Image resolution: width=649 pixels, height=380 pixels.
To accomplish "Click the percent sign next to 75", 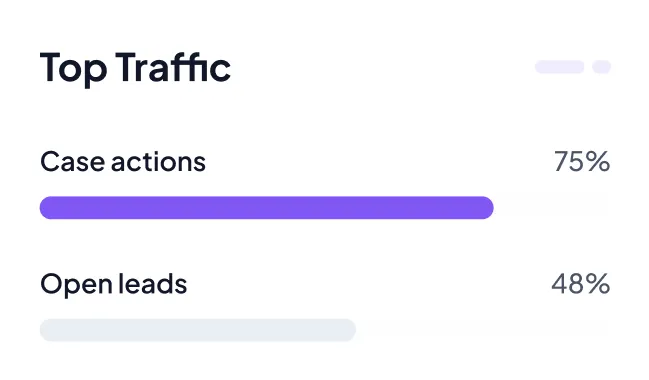I will 598,161.
